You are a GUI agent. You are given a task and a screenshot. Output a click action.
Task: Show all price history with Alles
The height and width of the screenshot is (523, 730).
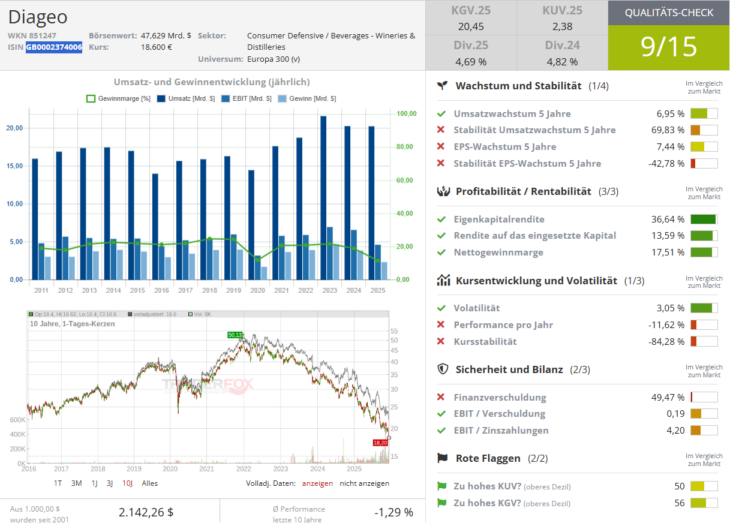pyautogui.click(x=150, y=483)
